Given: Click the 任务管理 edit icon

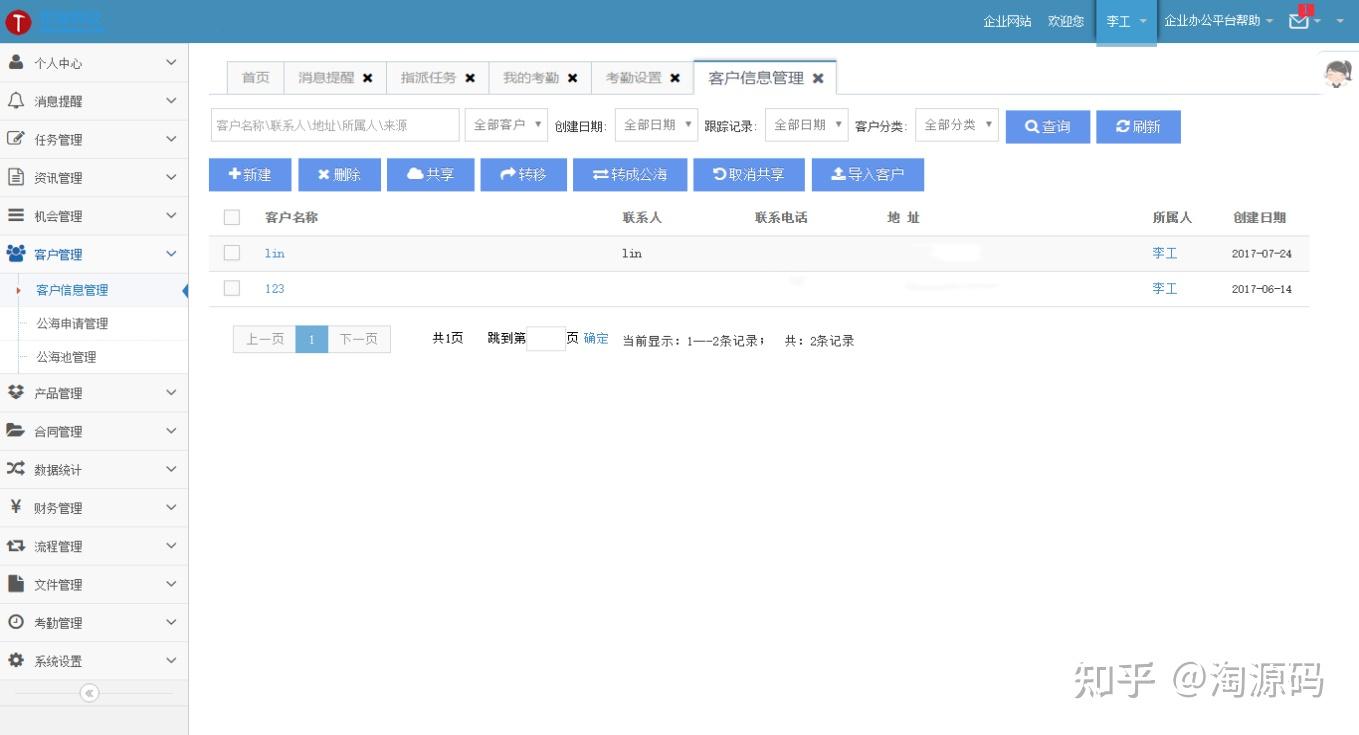Looking at the screenshot, I should tap(16, 139).
